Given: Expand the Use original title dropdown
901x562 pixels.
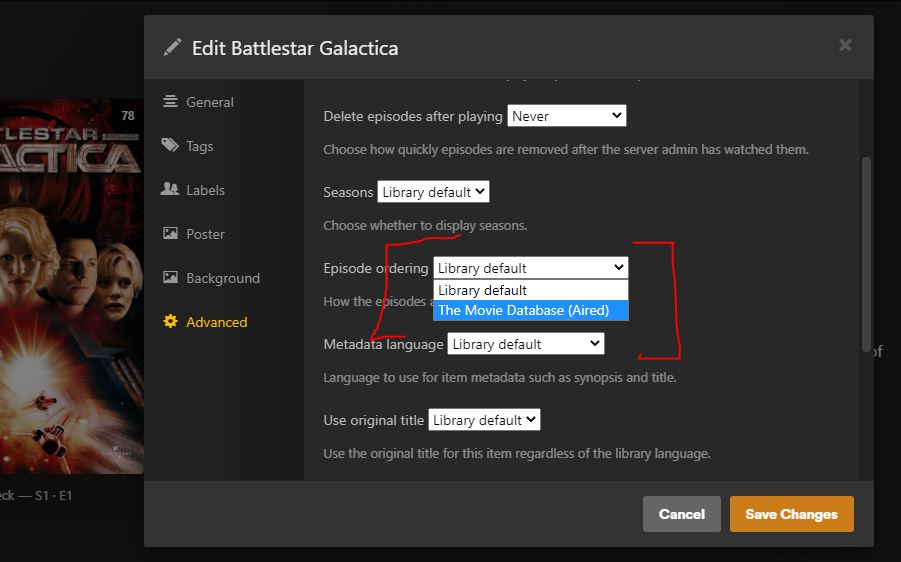Looking at the screenshot, I should pyautogui.click(x=484, y=420).
